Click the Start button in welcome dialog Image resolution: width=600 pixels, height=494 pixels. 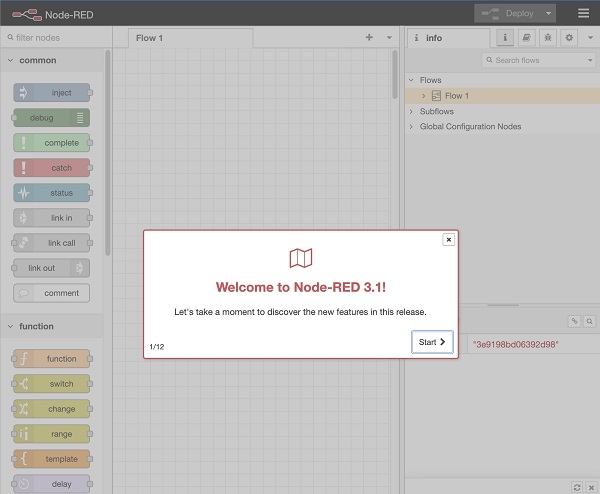tap(432, 342)
